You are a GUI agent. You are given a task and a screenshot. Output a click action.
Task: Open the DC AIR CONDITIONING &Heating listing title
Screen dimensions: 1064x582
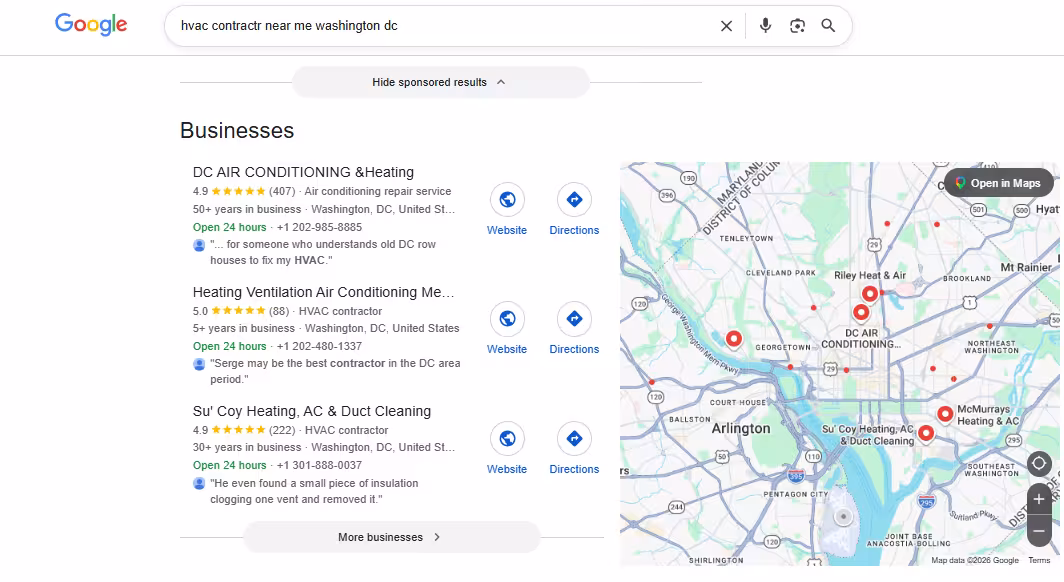tap(303, 172)
